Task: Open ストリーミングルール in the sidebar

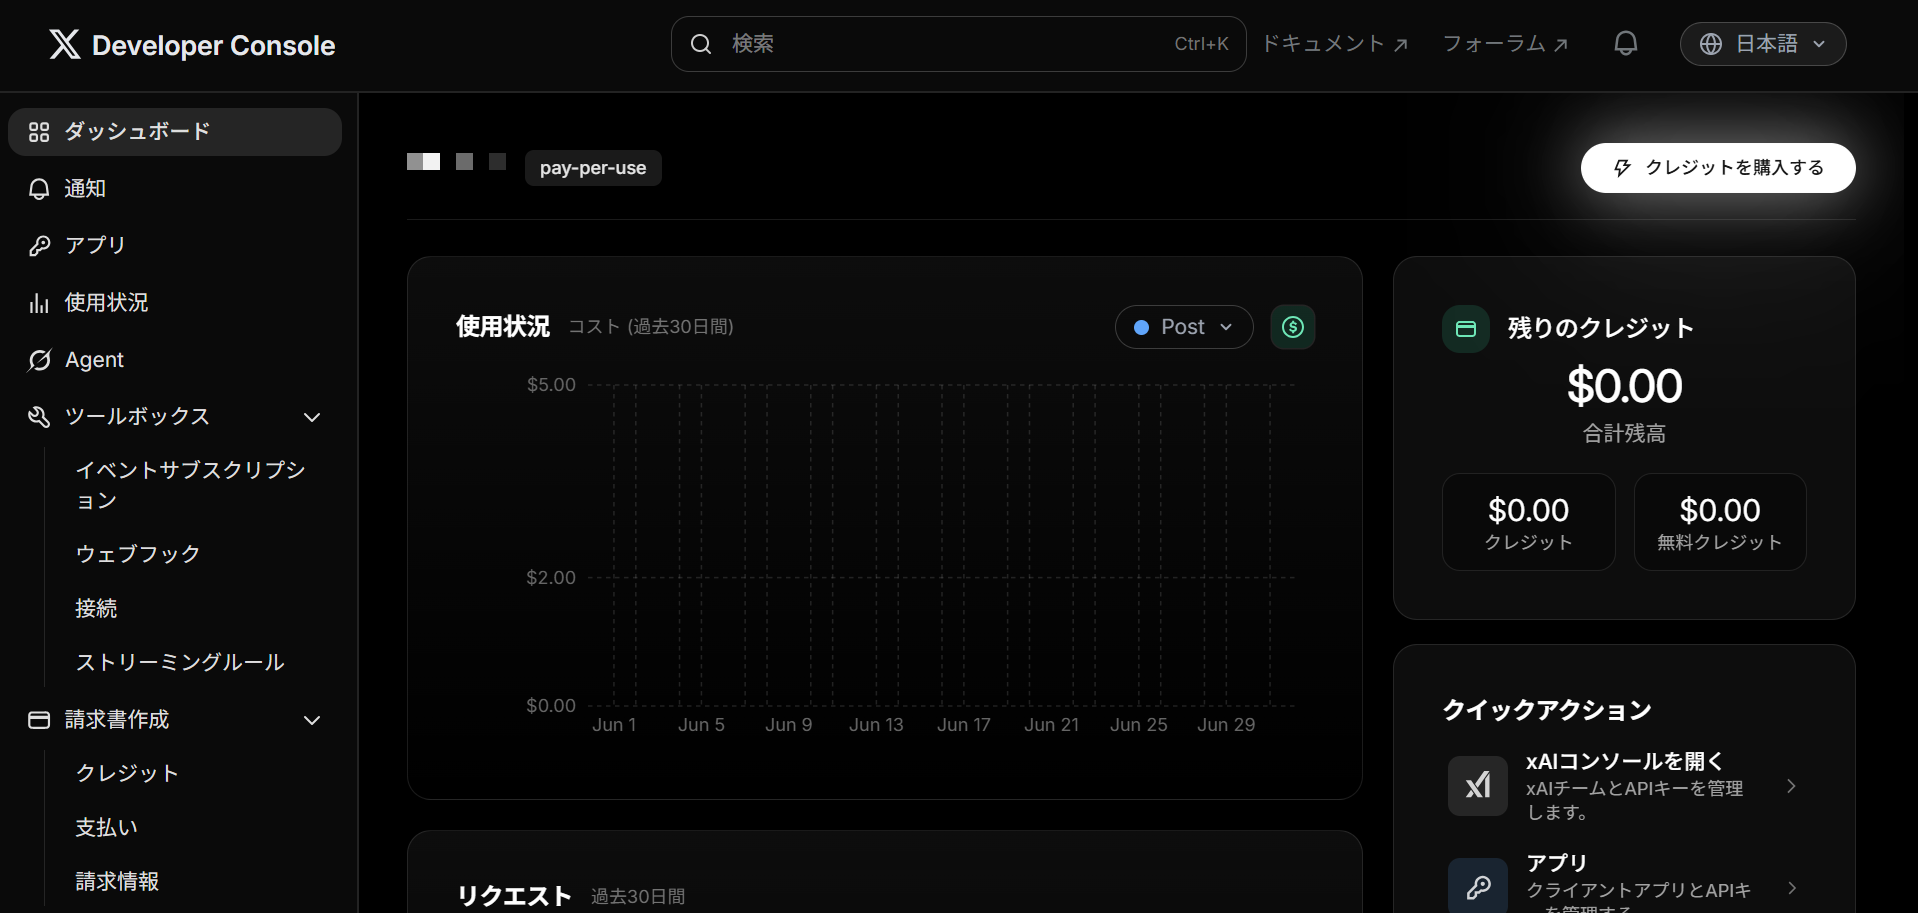Action: click(x=180, y=662)
